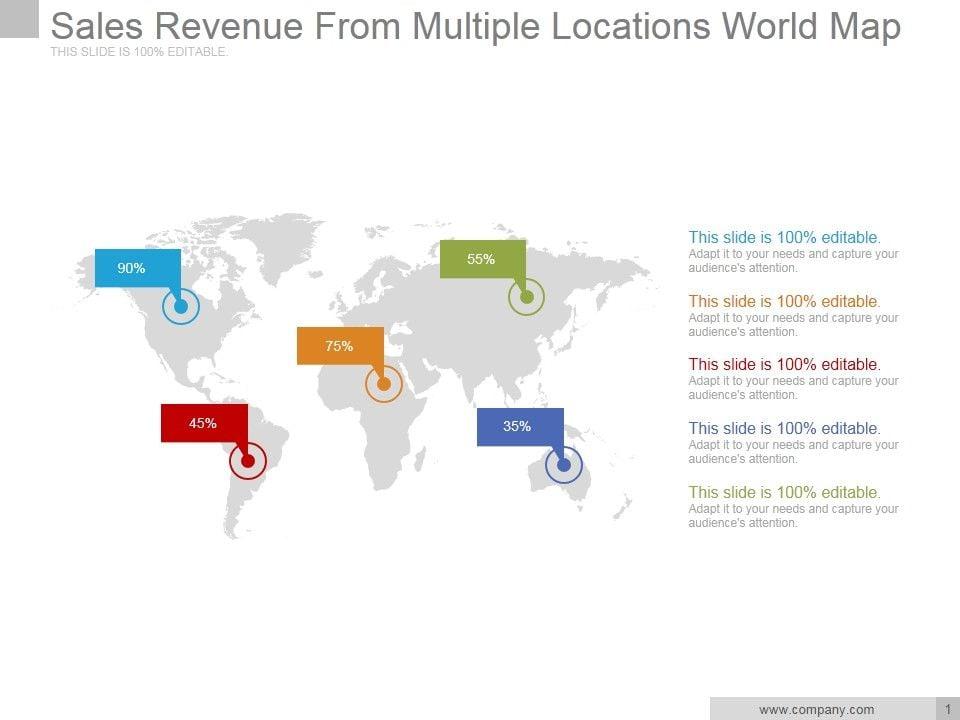Select the dark blue 35% callout box
The image size is (960, 720).
(519, 426)
